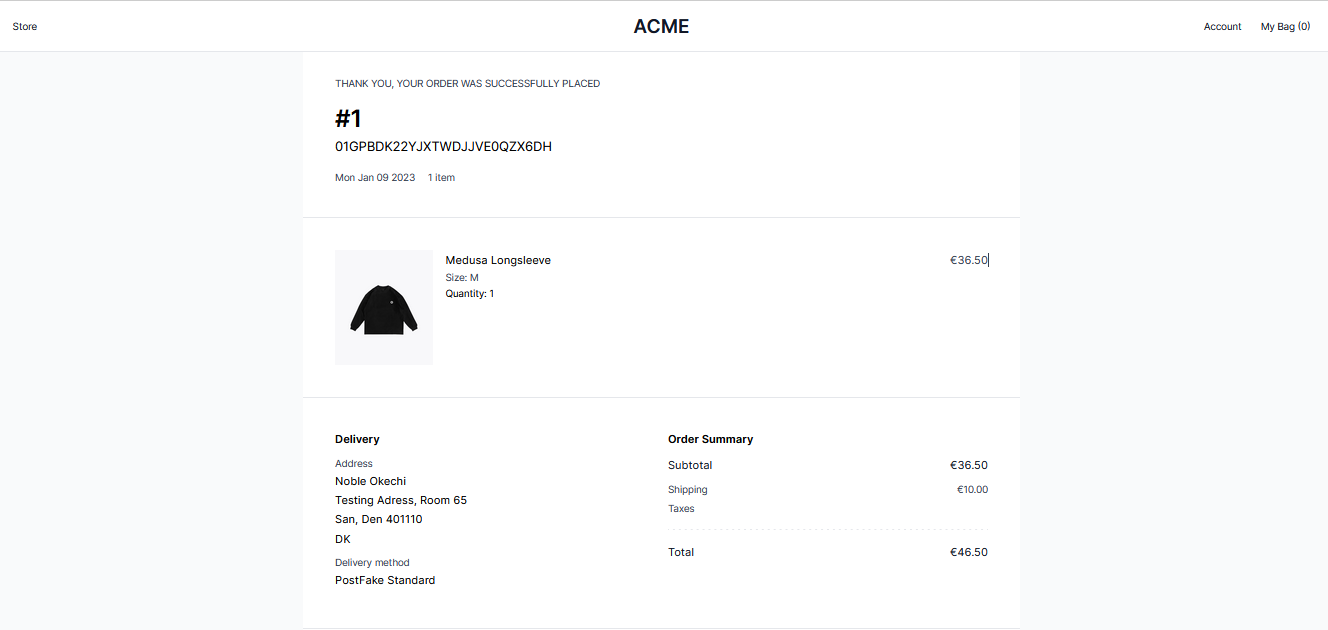Viewport: 1328px width, 630px height.
Task: Click the item price €36.50 beside product
Action: 968,260
